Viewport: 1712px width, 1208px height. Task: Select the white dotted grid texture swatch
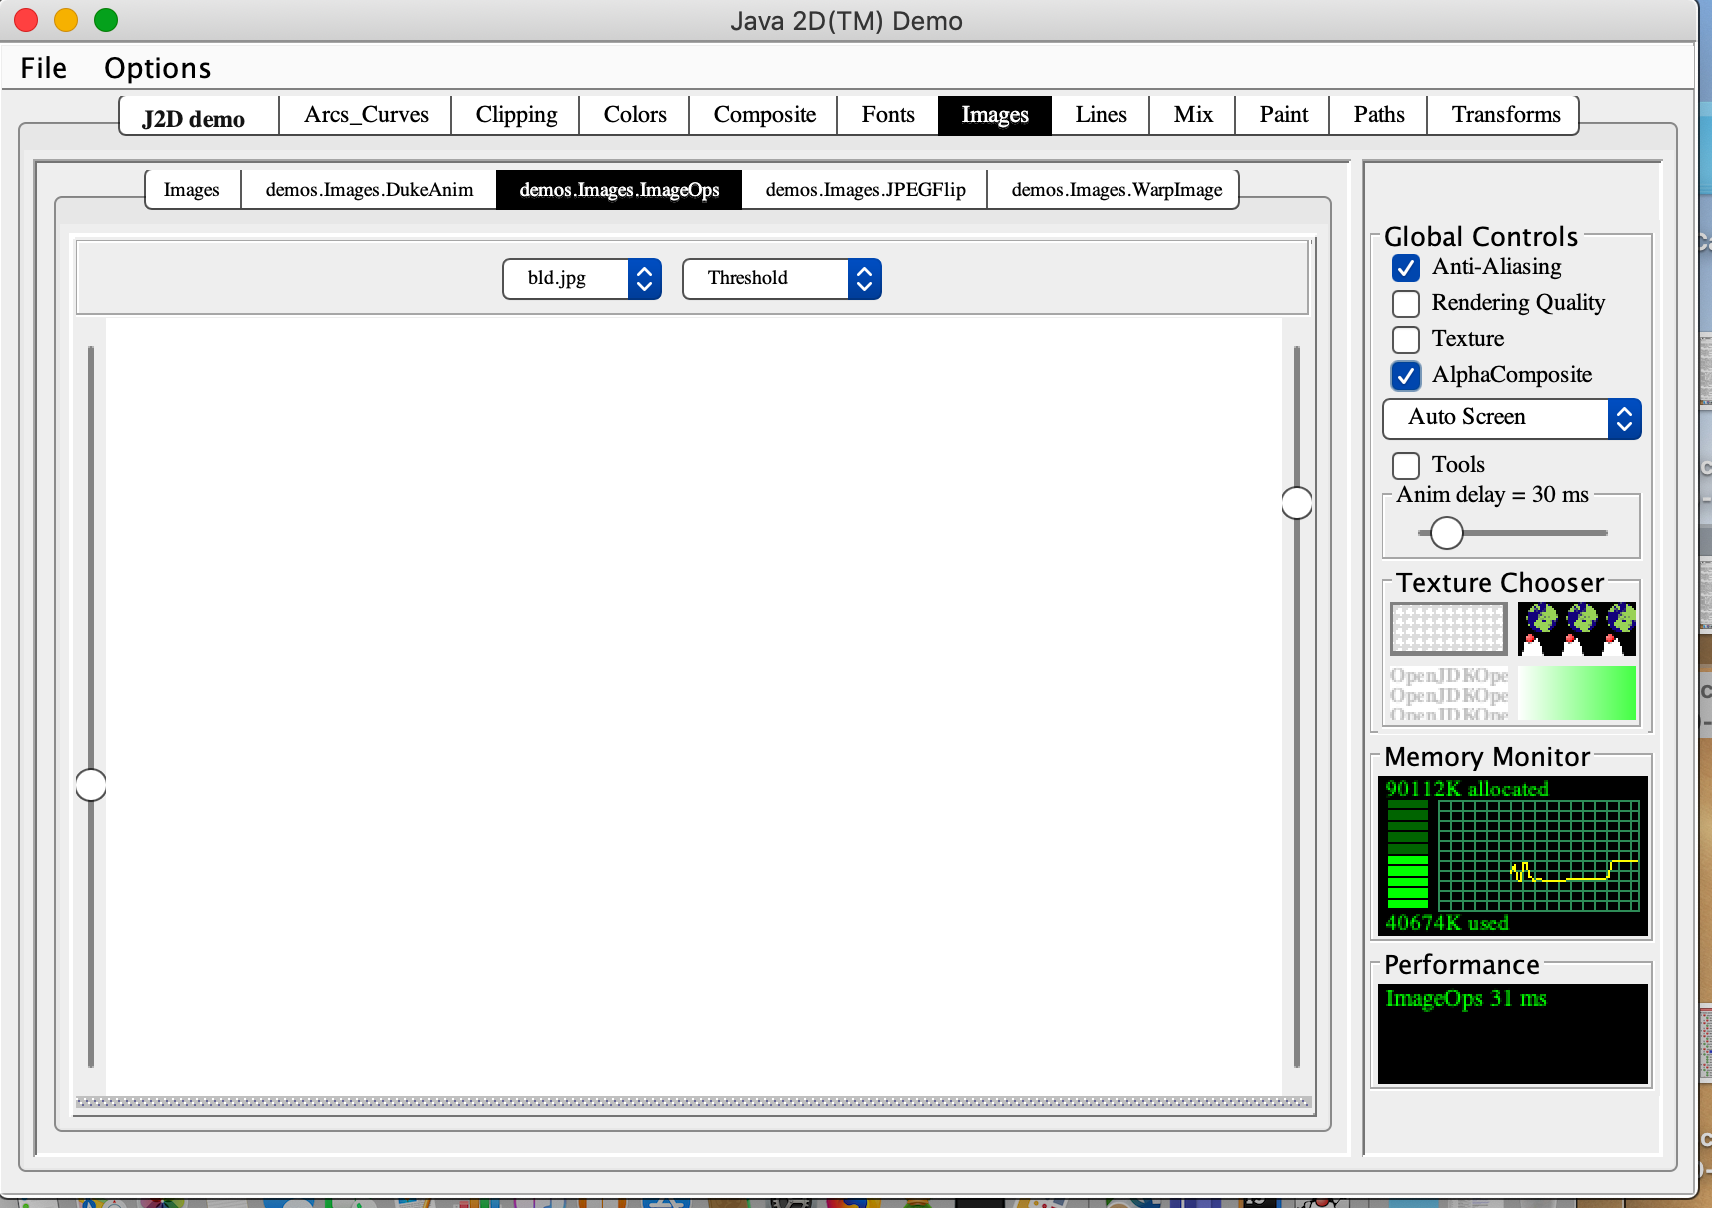point(1448,629)
